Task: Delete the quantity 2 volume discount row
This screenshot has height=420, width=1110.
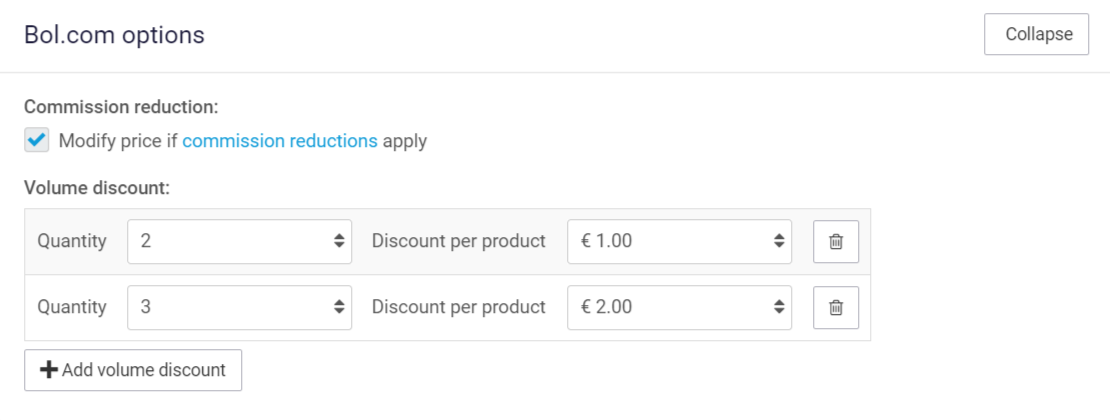Action: tap(836, 242)
